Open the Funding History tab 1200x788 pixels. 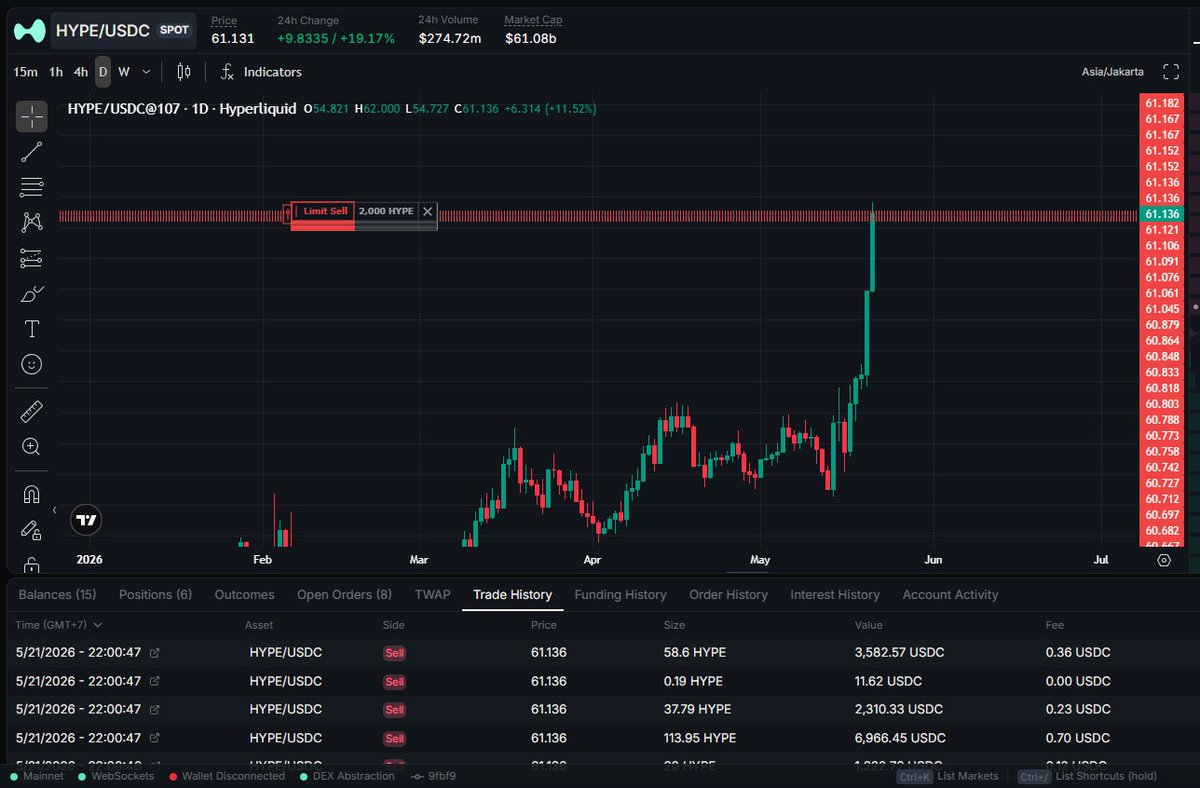click(620, 594)
